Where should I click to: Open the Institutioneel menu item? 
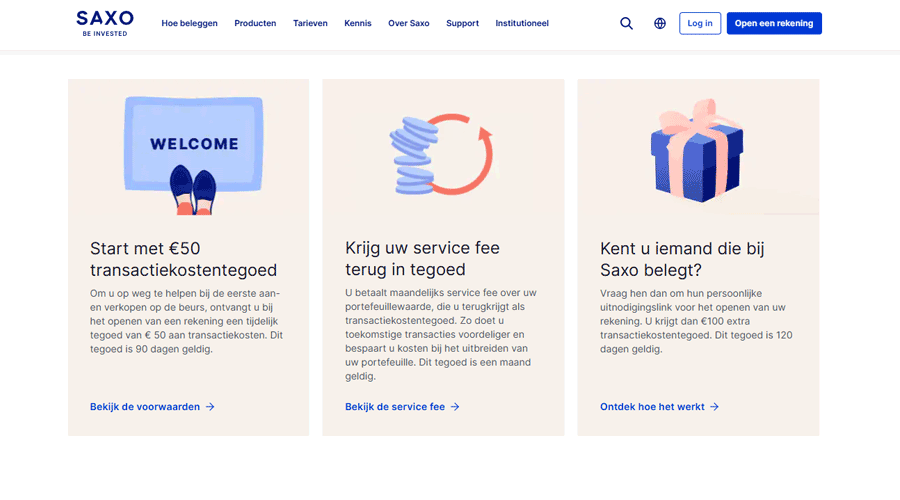522,23
